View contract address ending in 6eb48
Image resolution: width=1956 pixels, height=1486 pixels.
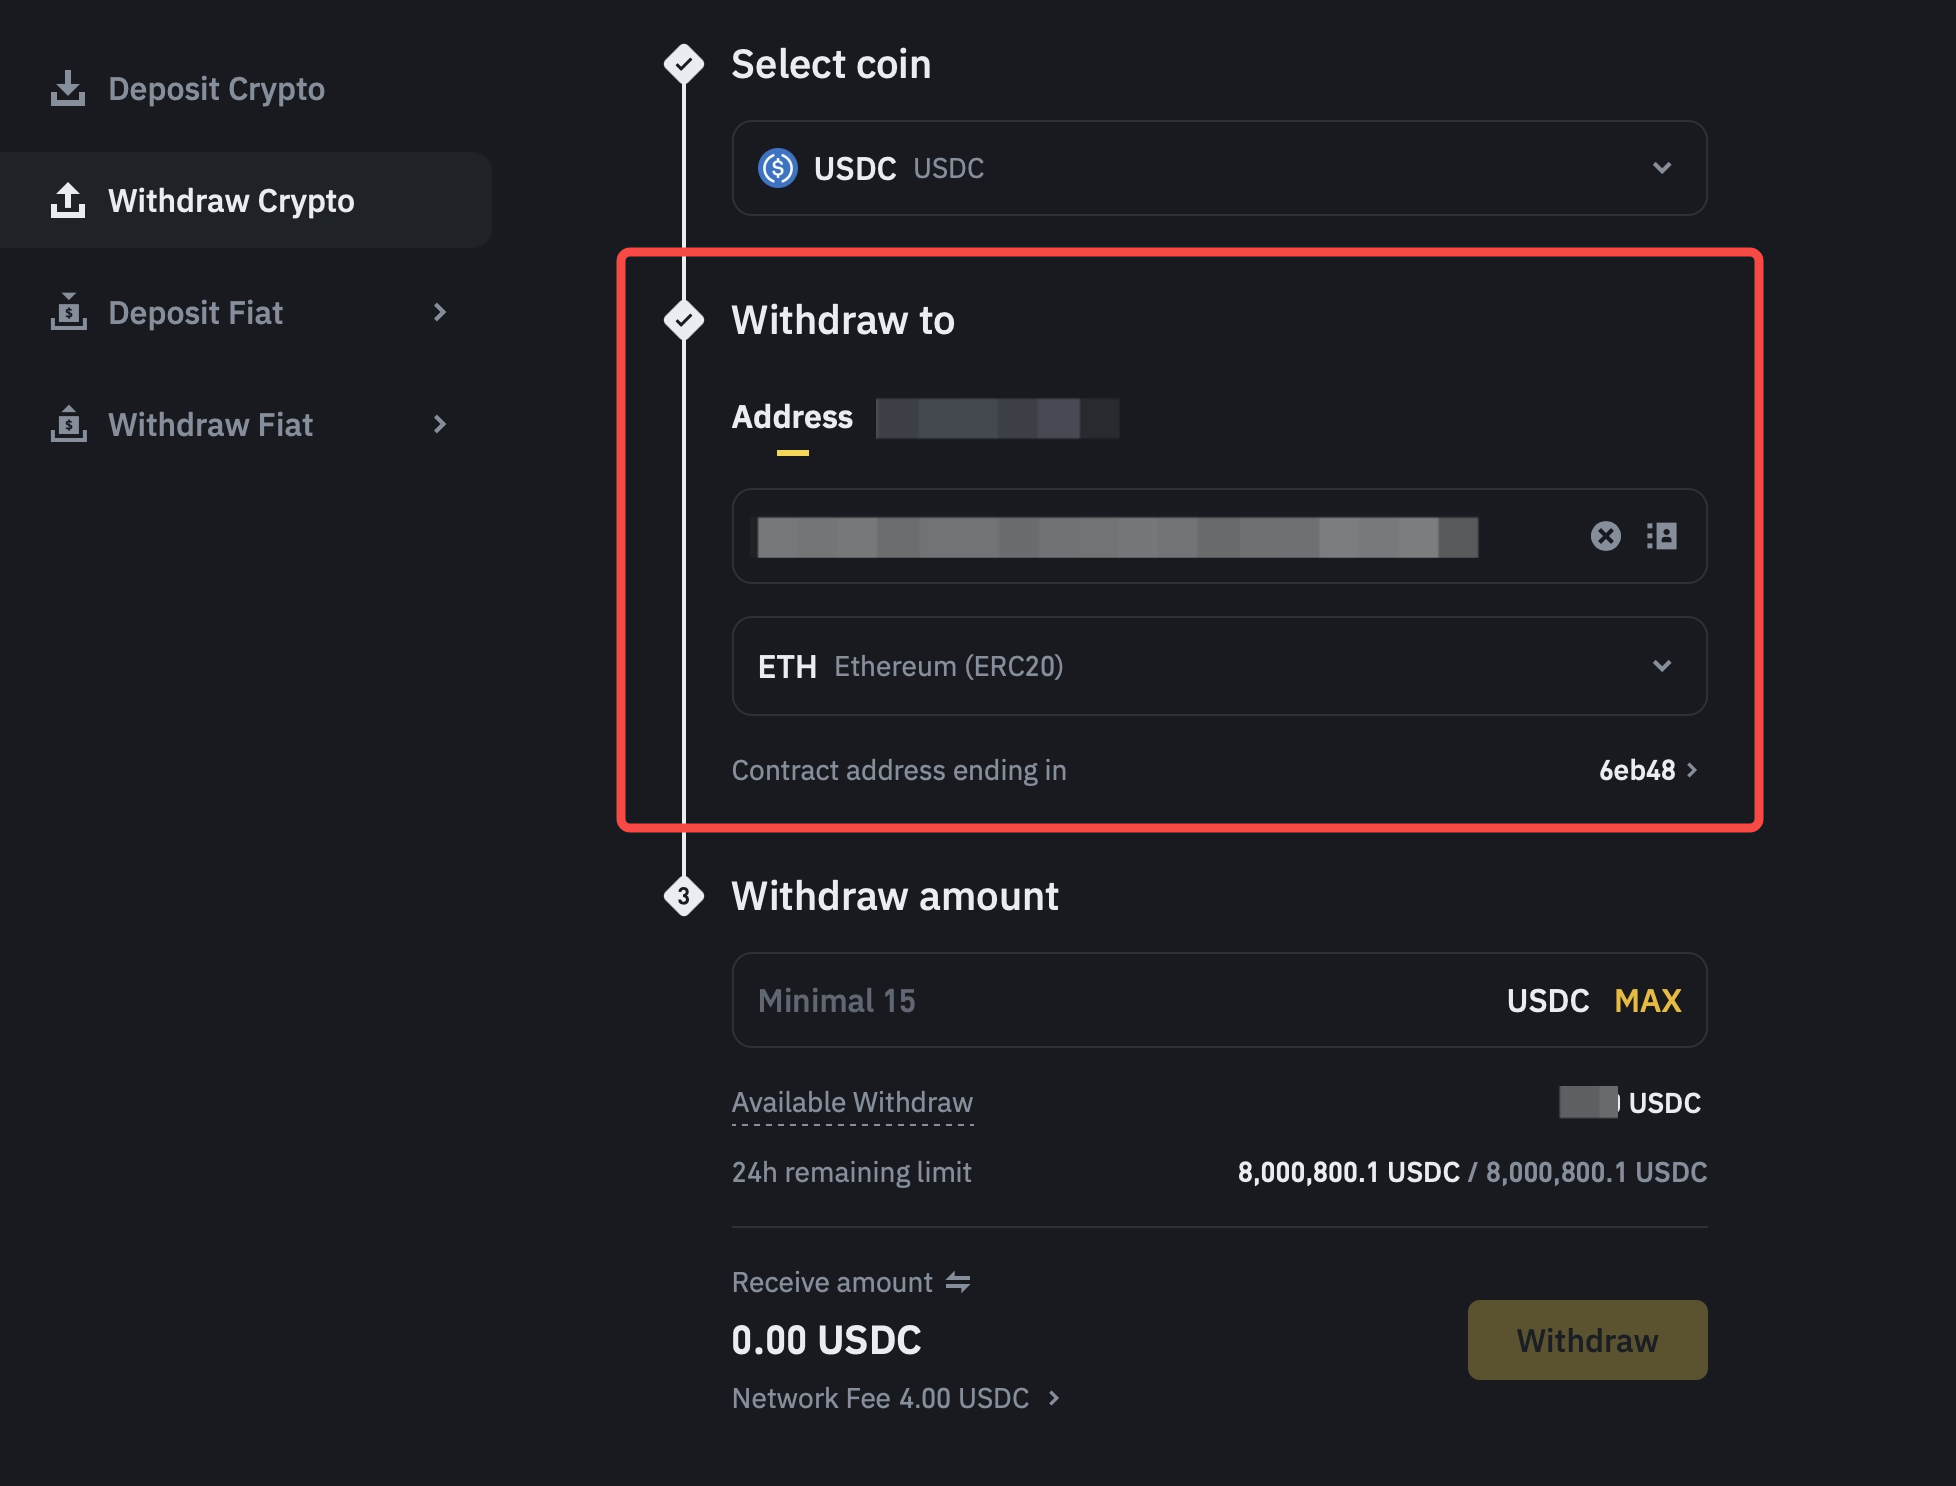[x=1647, y=770]
